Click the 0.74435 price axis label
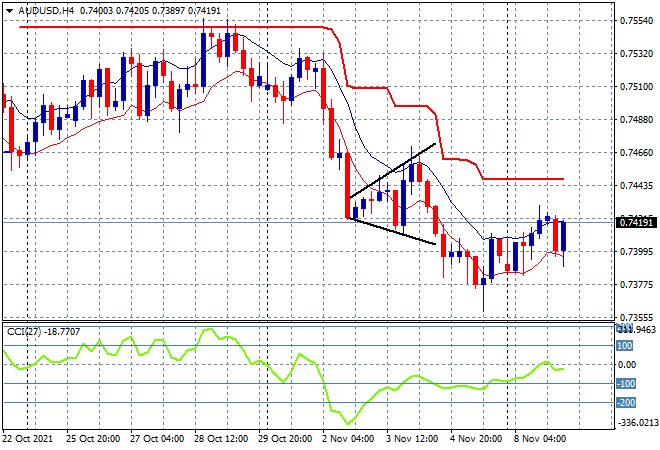Viewport: 660px width, 450px height. 636,185
